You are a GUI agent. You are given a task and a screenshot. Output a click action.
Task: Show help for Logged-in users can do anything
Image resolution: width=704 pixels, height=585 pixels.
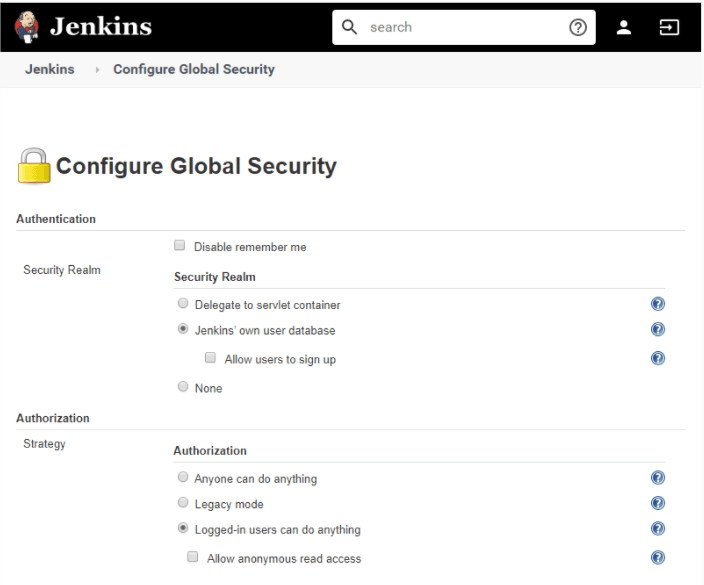point(658,529)
